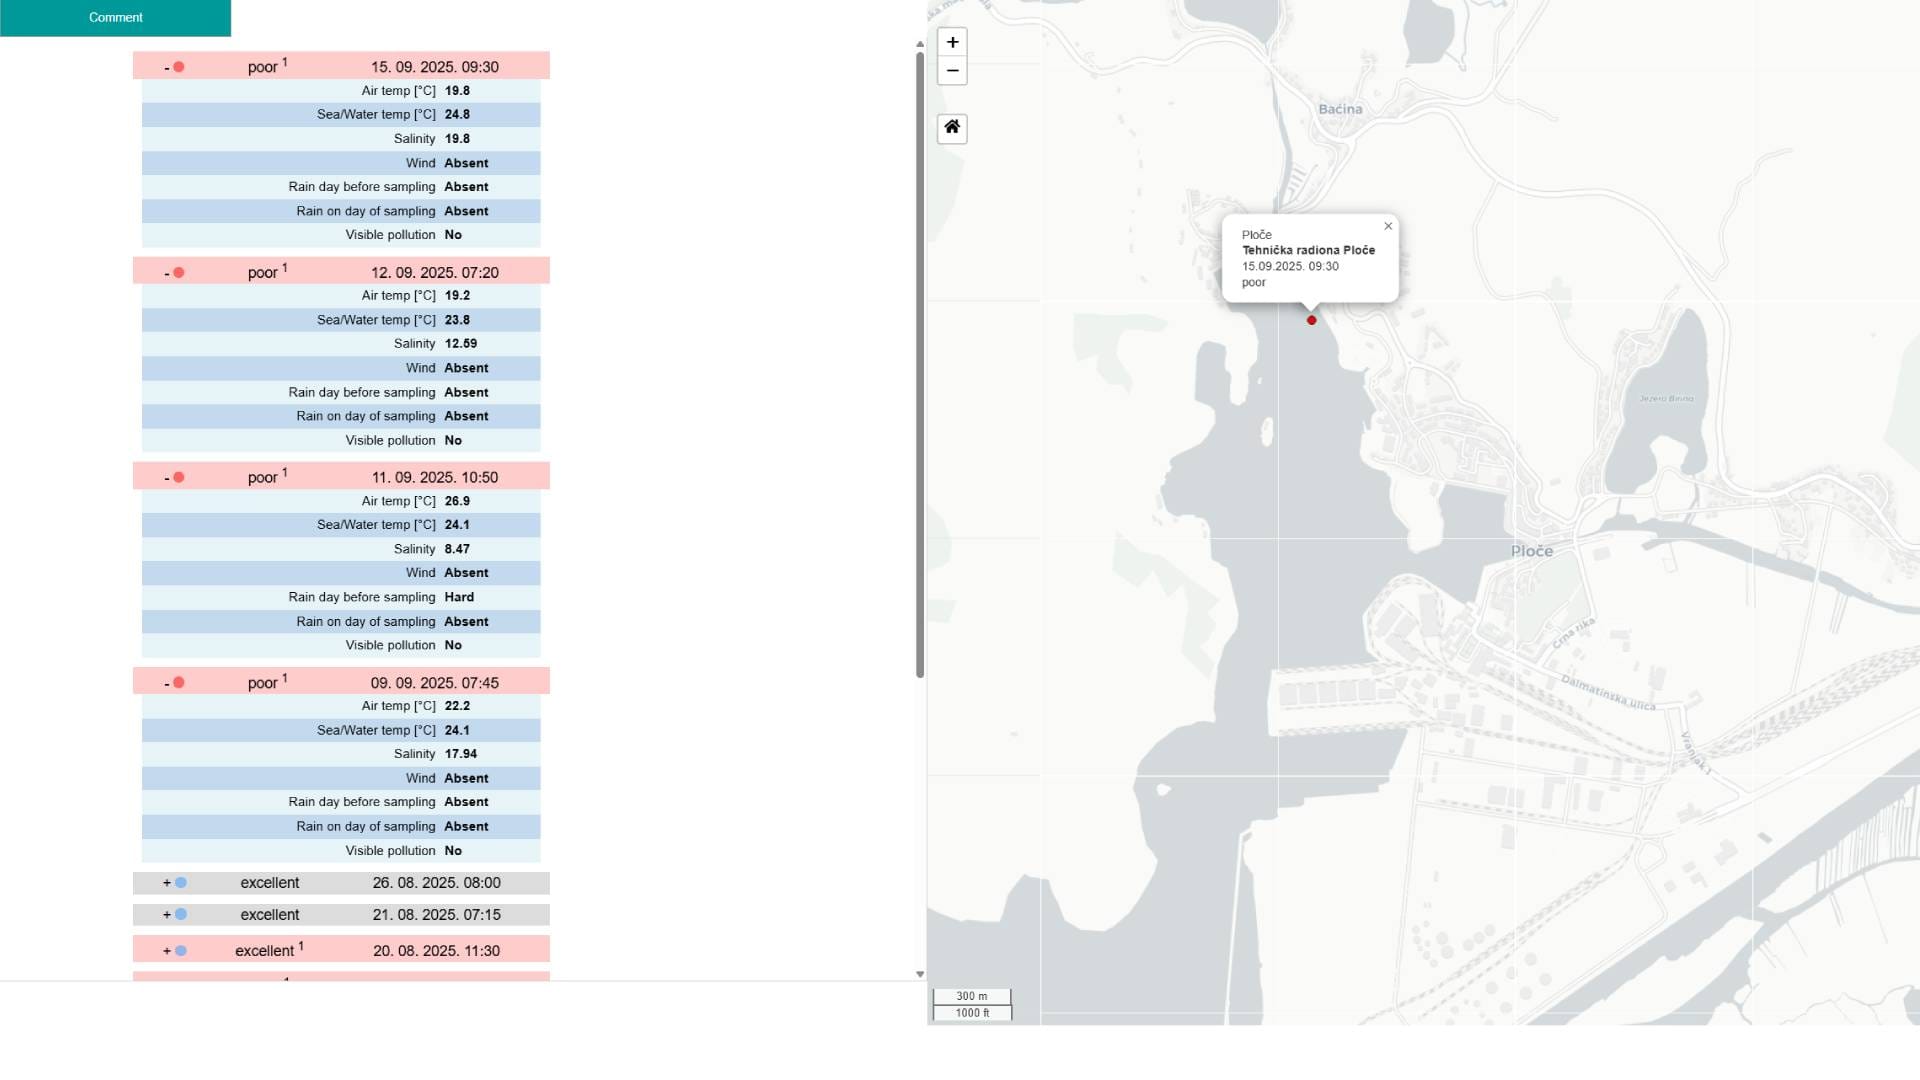The width and height of the screenshot is (1920, 1080).
Task: Open the Comment tab
Action: (115, 17)
